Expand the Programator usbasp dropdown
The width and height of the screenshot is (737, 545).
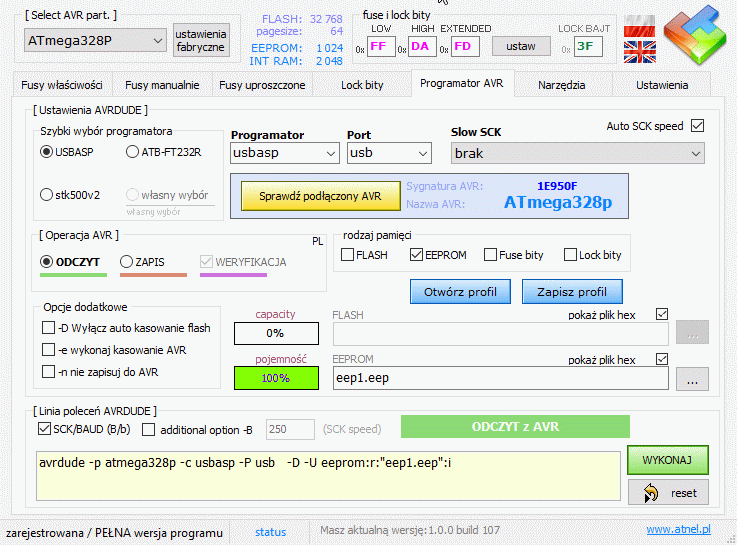click(x=285, y=153)
